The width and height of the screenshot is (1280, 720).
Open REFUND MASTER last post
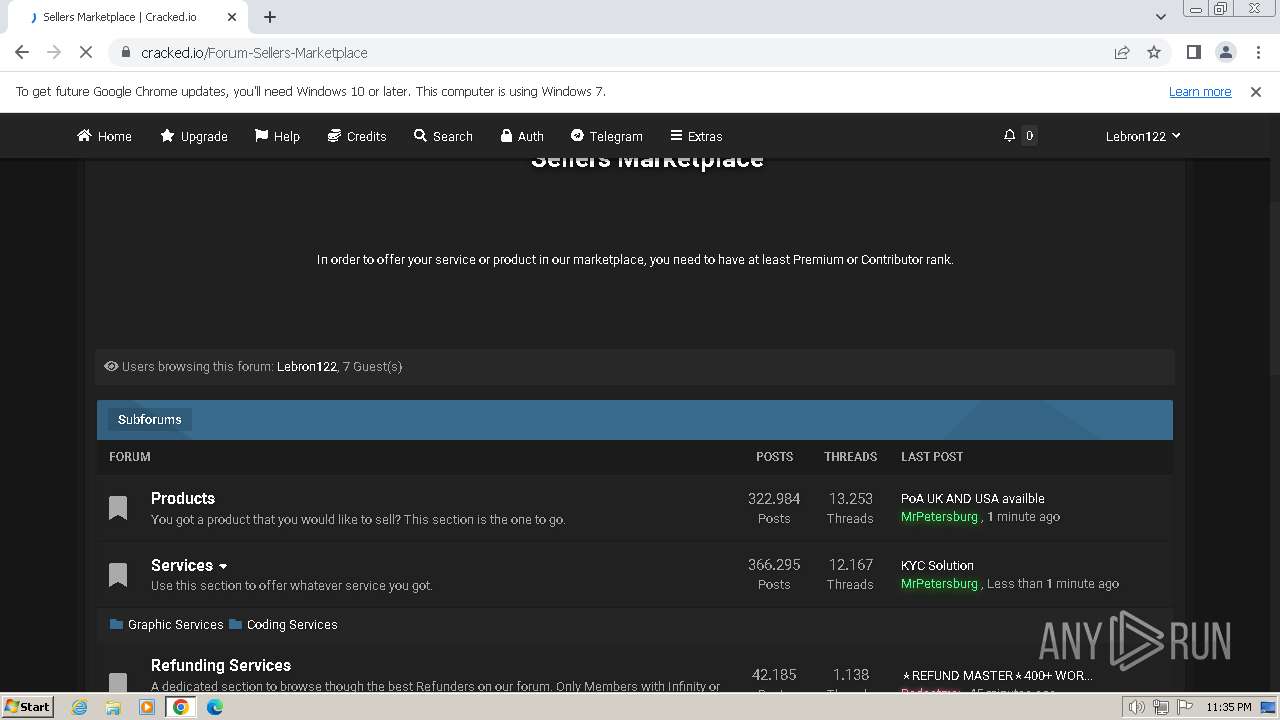point(997,675)
